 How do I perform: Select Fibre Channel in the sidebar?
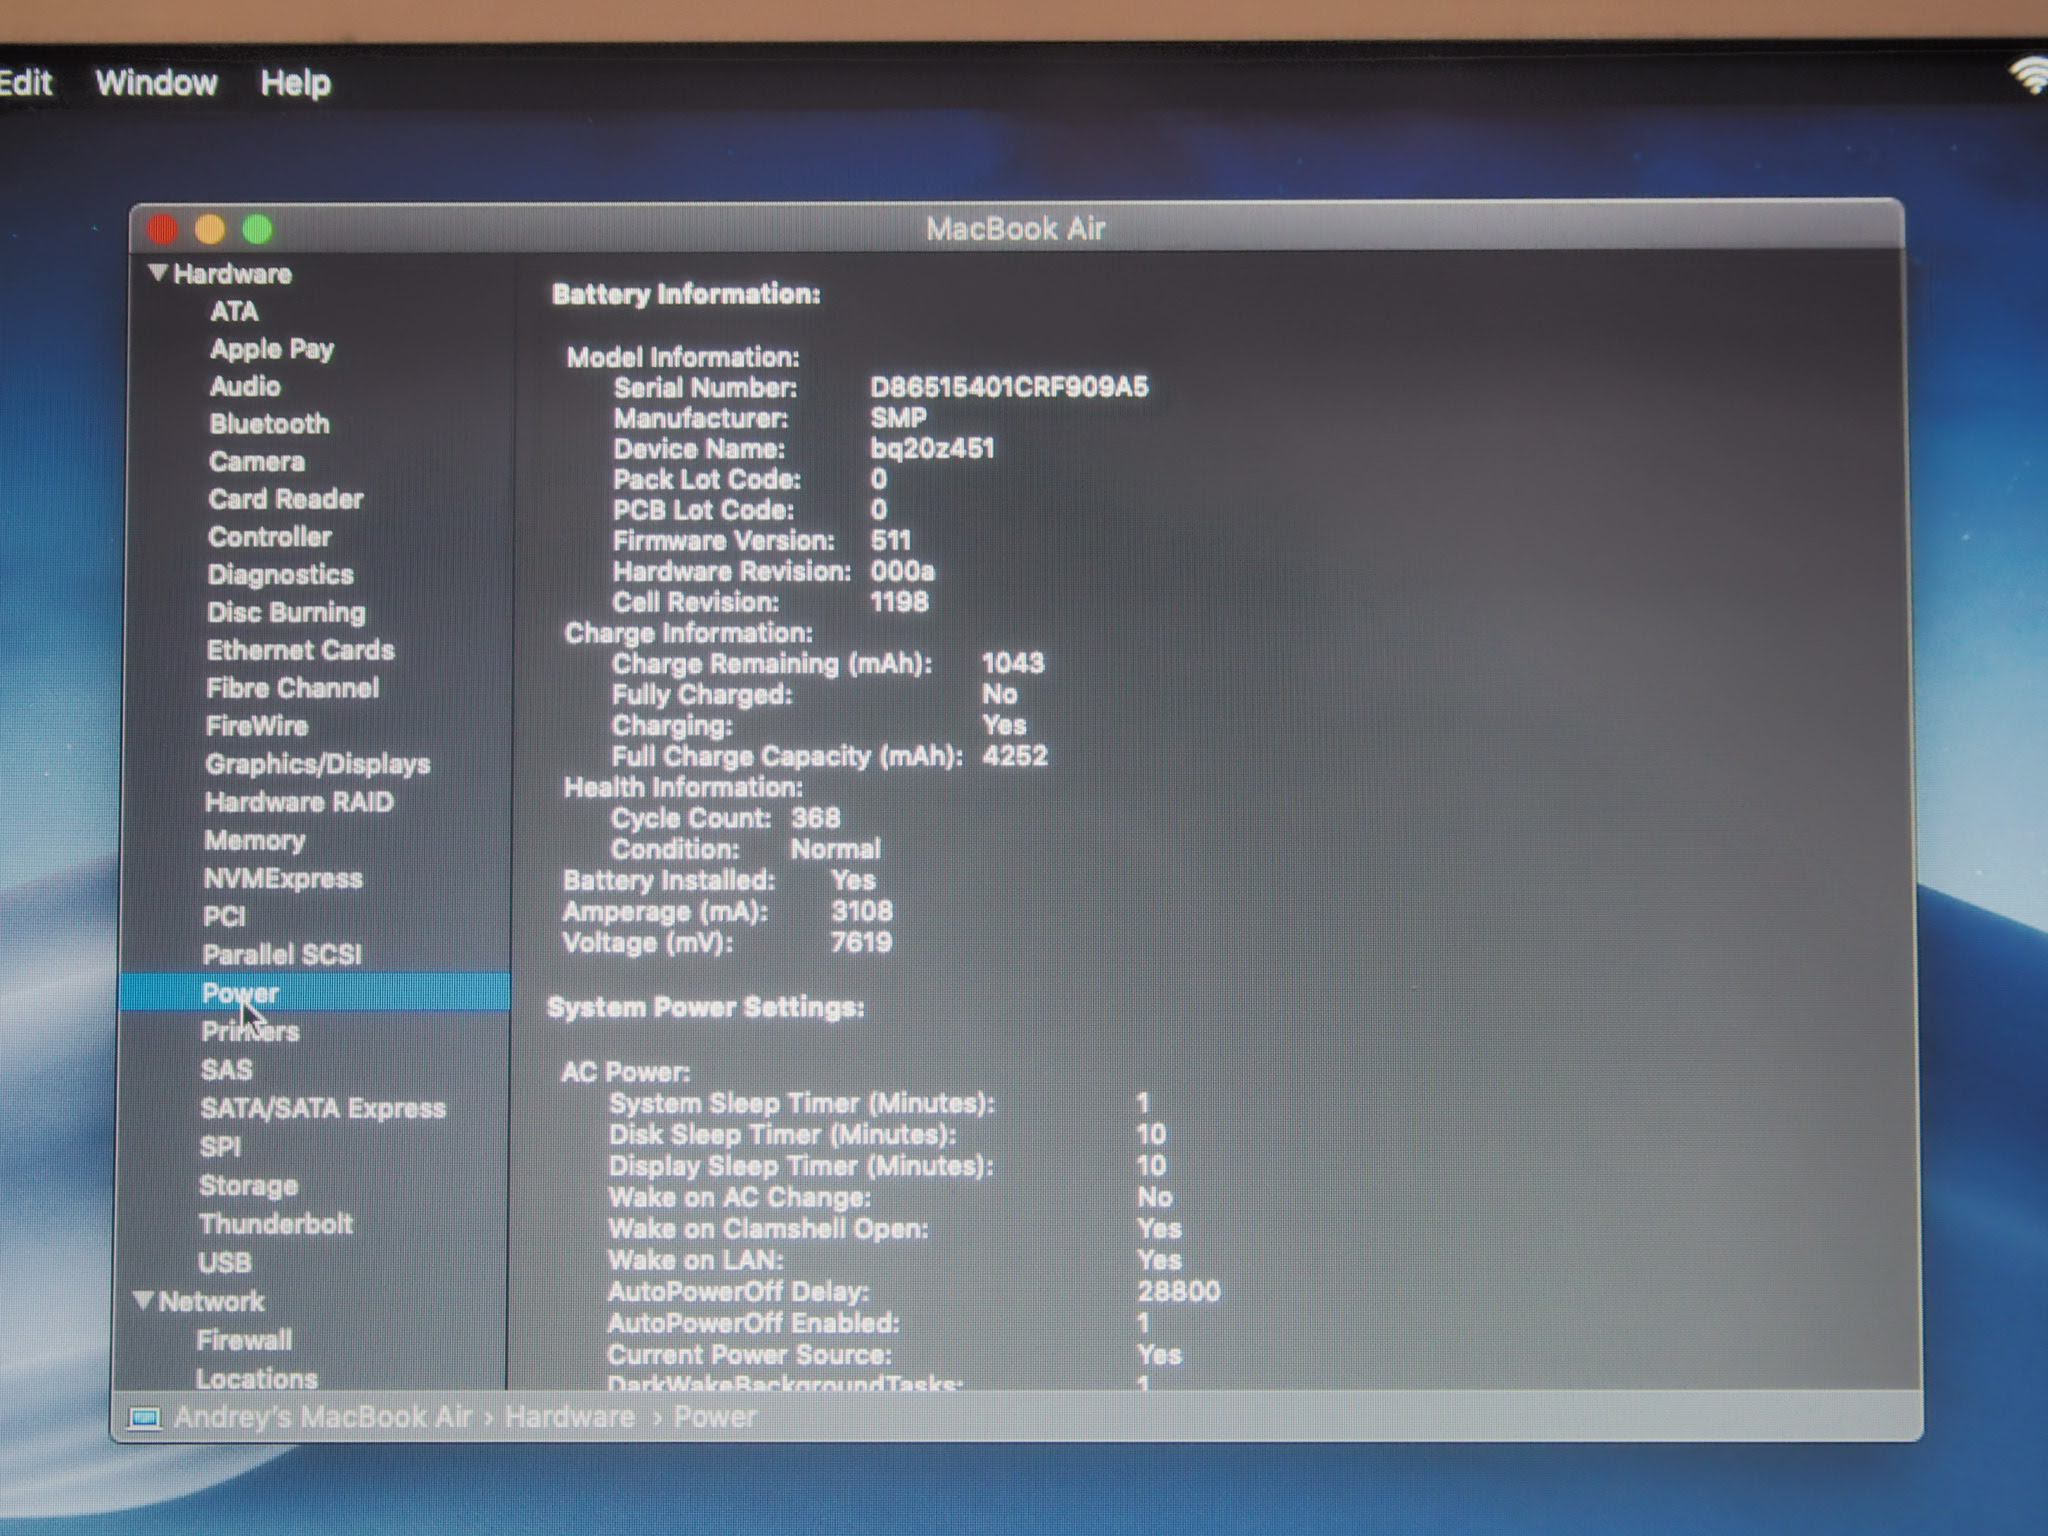click(292, 688)
